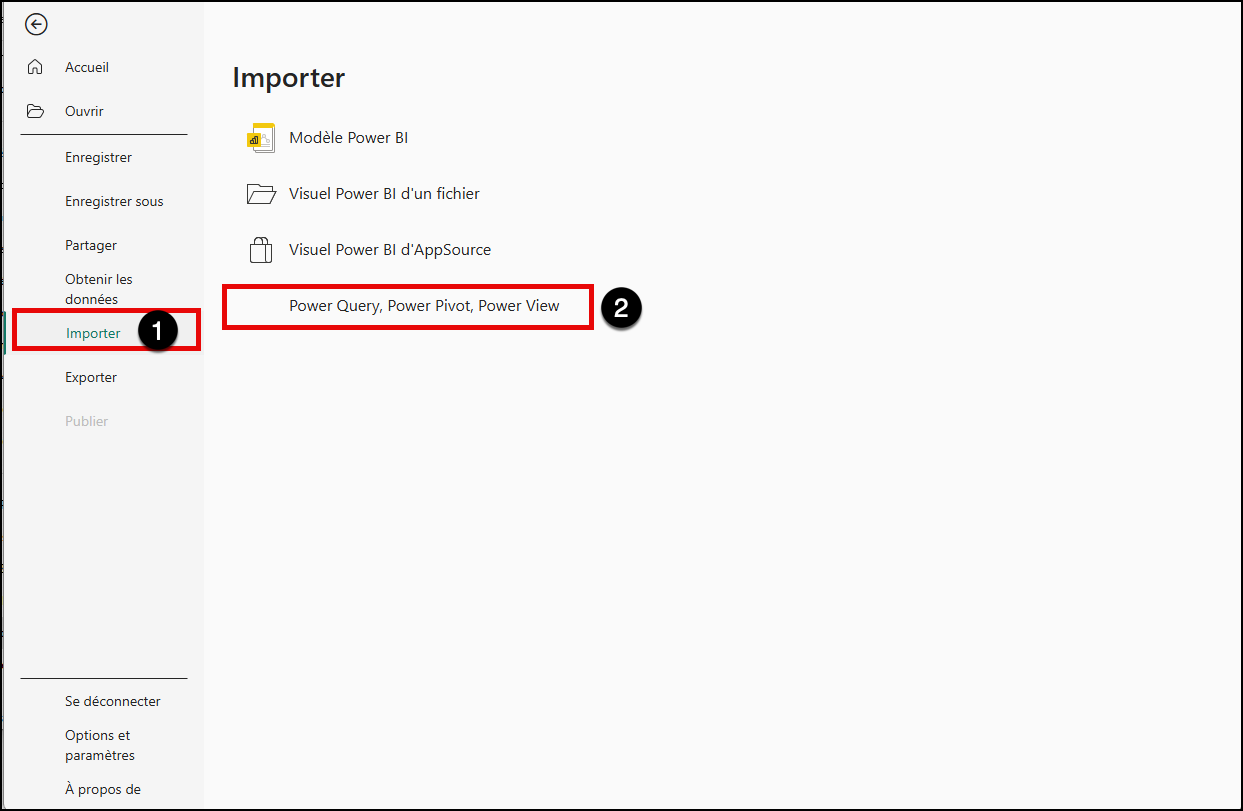Open the Exporter menu item
The width and height of the screenshot is (1243, 811).
pos(91,377)
